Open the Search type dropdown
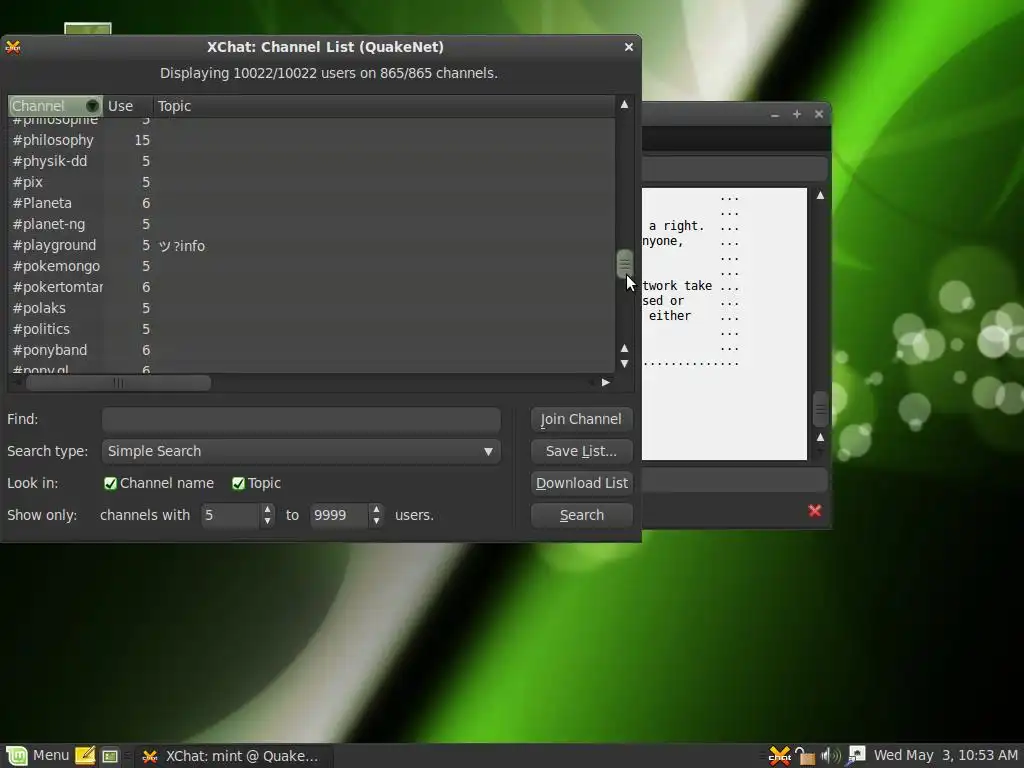Screen dimensions: 1024x768 click(x=301, y=451)
